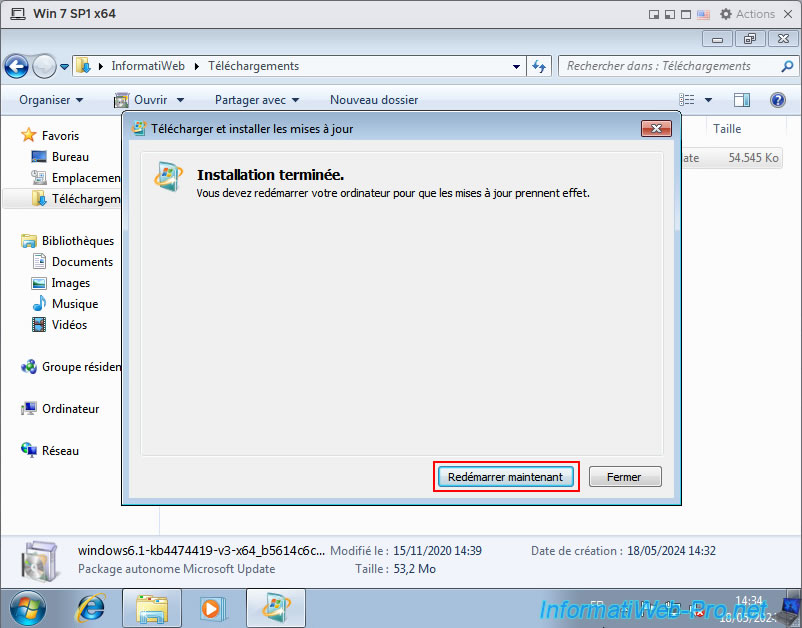Select the Windows Explorer taskbar icon
This screenshot has width=802, height=628.
[151, 607]
